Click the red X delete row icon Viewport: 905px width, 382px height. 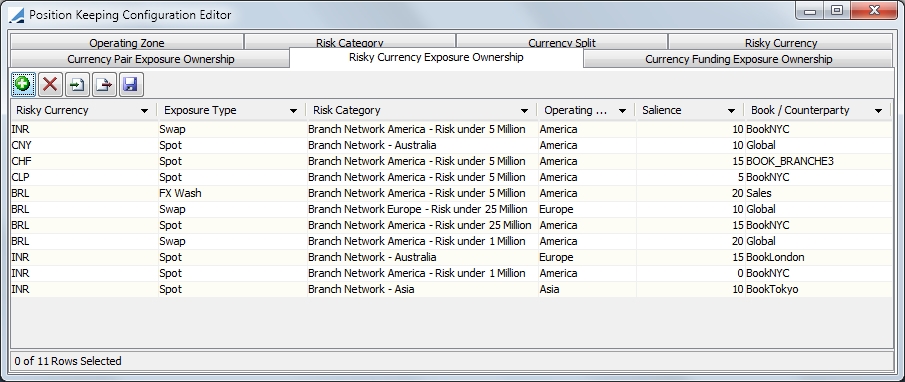coord(50,85)
